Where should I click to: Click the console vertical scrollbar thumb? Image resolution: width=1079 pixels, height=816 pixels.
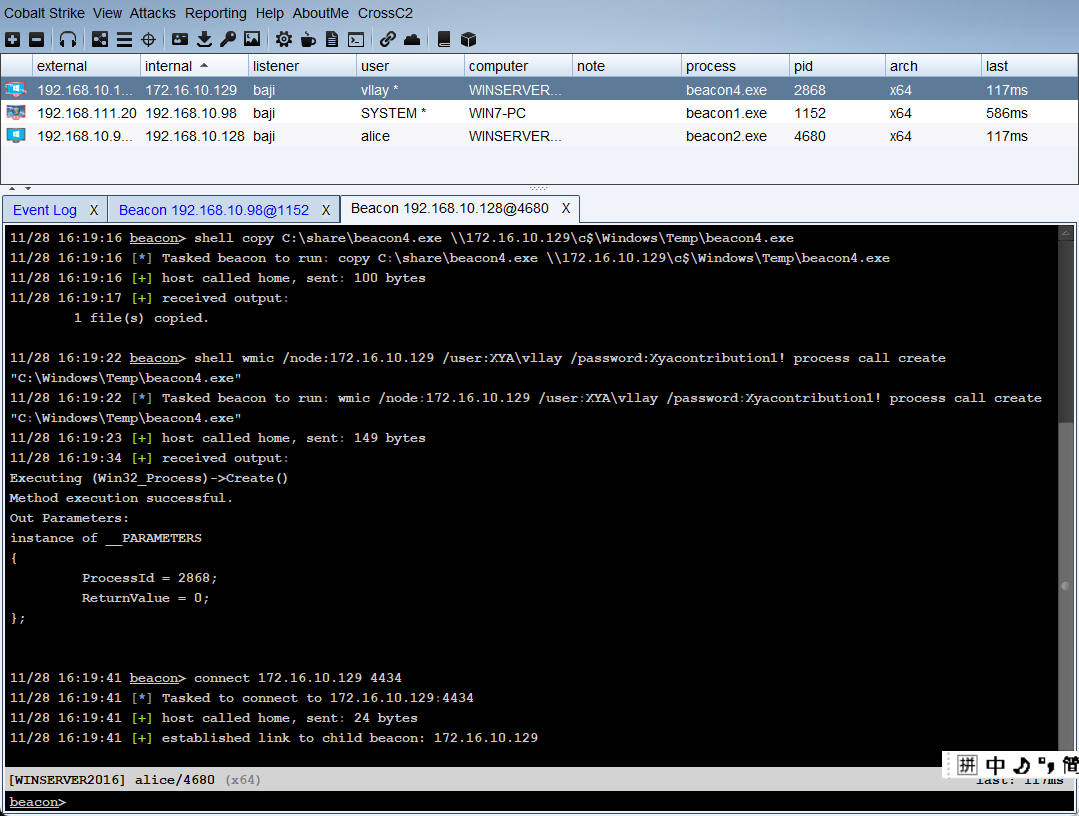[1065, 586]
